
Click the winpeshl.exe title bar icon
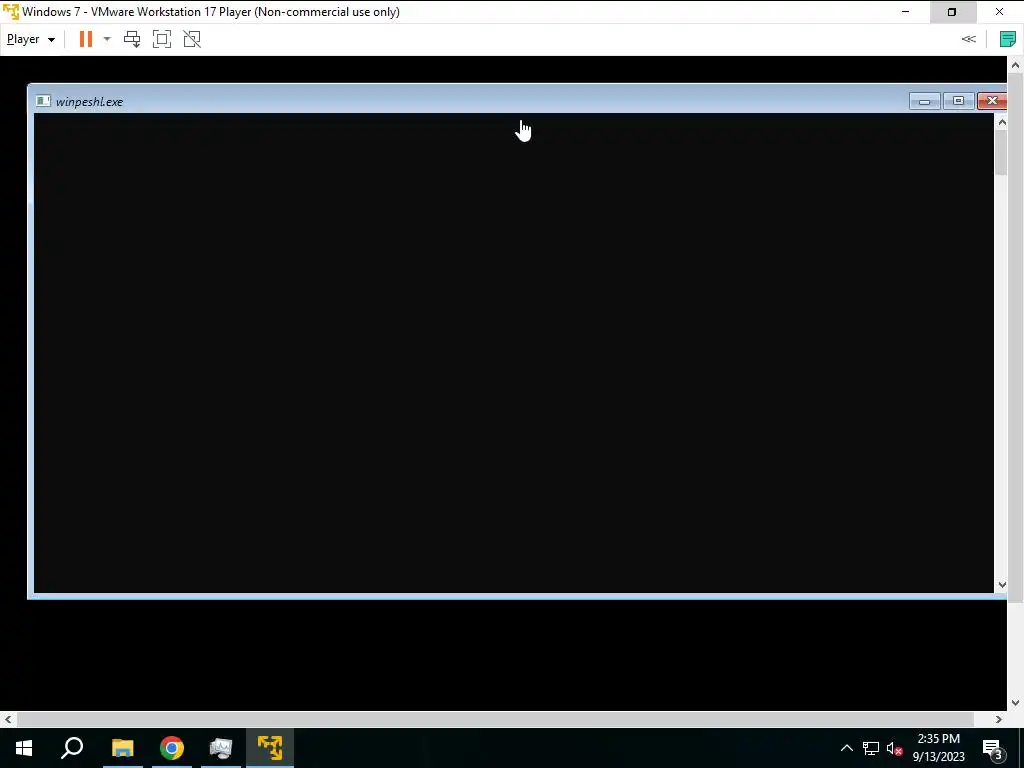[43, 101]
